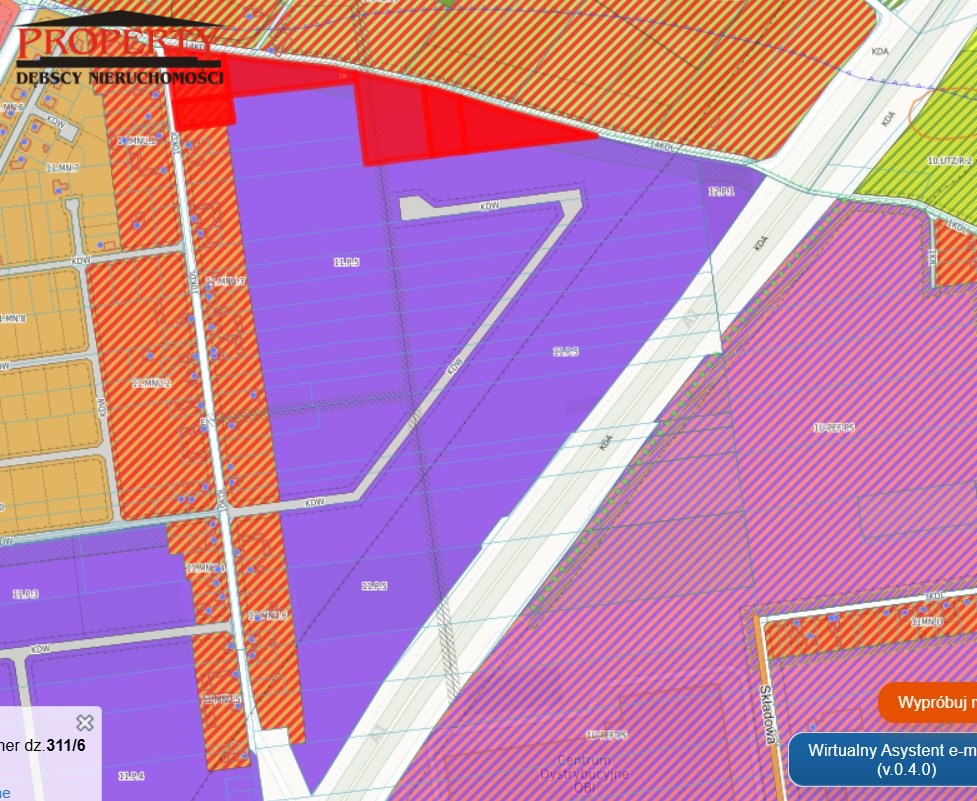Click the 1U-PEF-PS zone label near OBI
The height and width of the screenshot is (801, 977).
tap(607, 736)
